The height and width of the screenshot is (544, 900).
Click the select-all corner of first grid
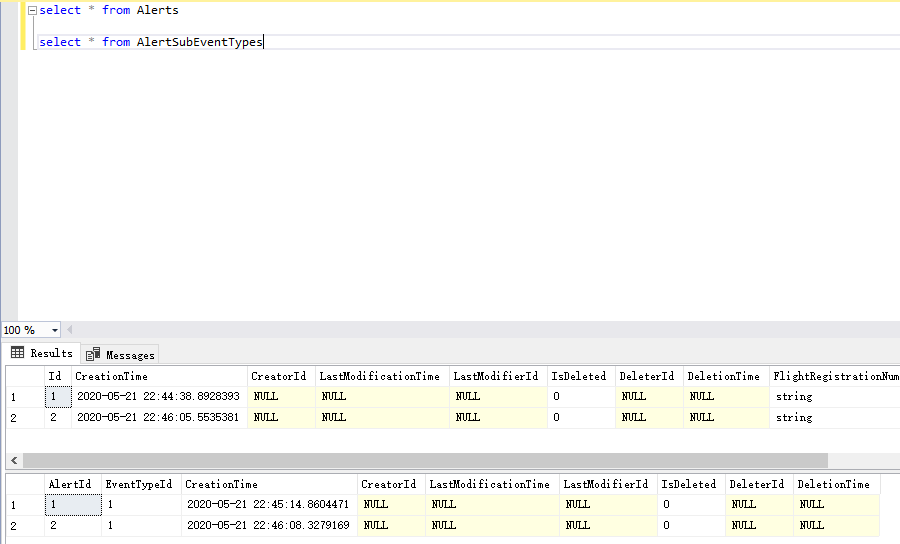(25, 376)
